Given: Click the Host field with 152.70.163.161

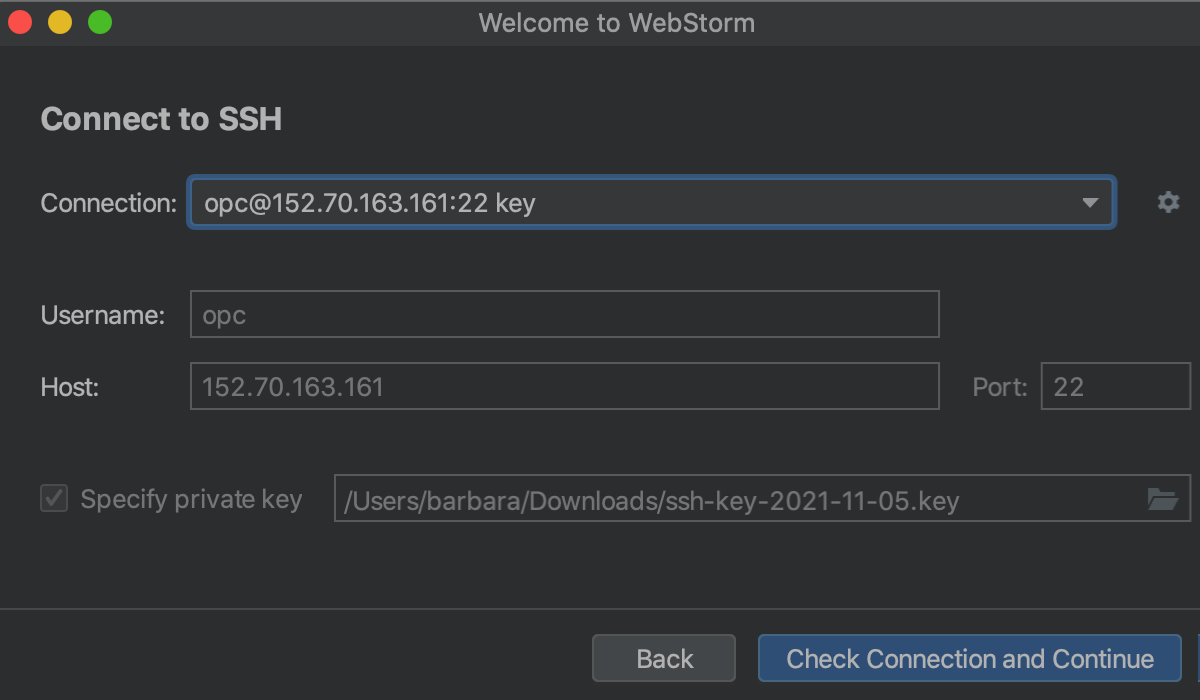Looking at the screenshot, I should click(x=564, y=386).
